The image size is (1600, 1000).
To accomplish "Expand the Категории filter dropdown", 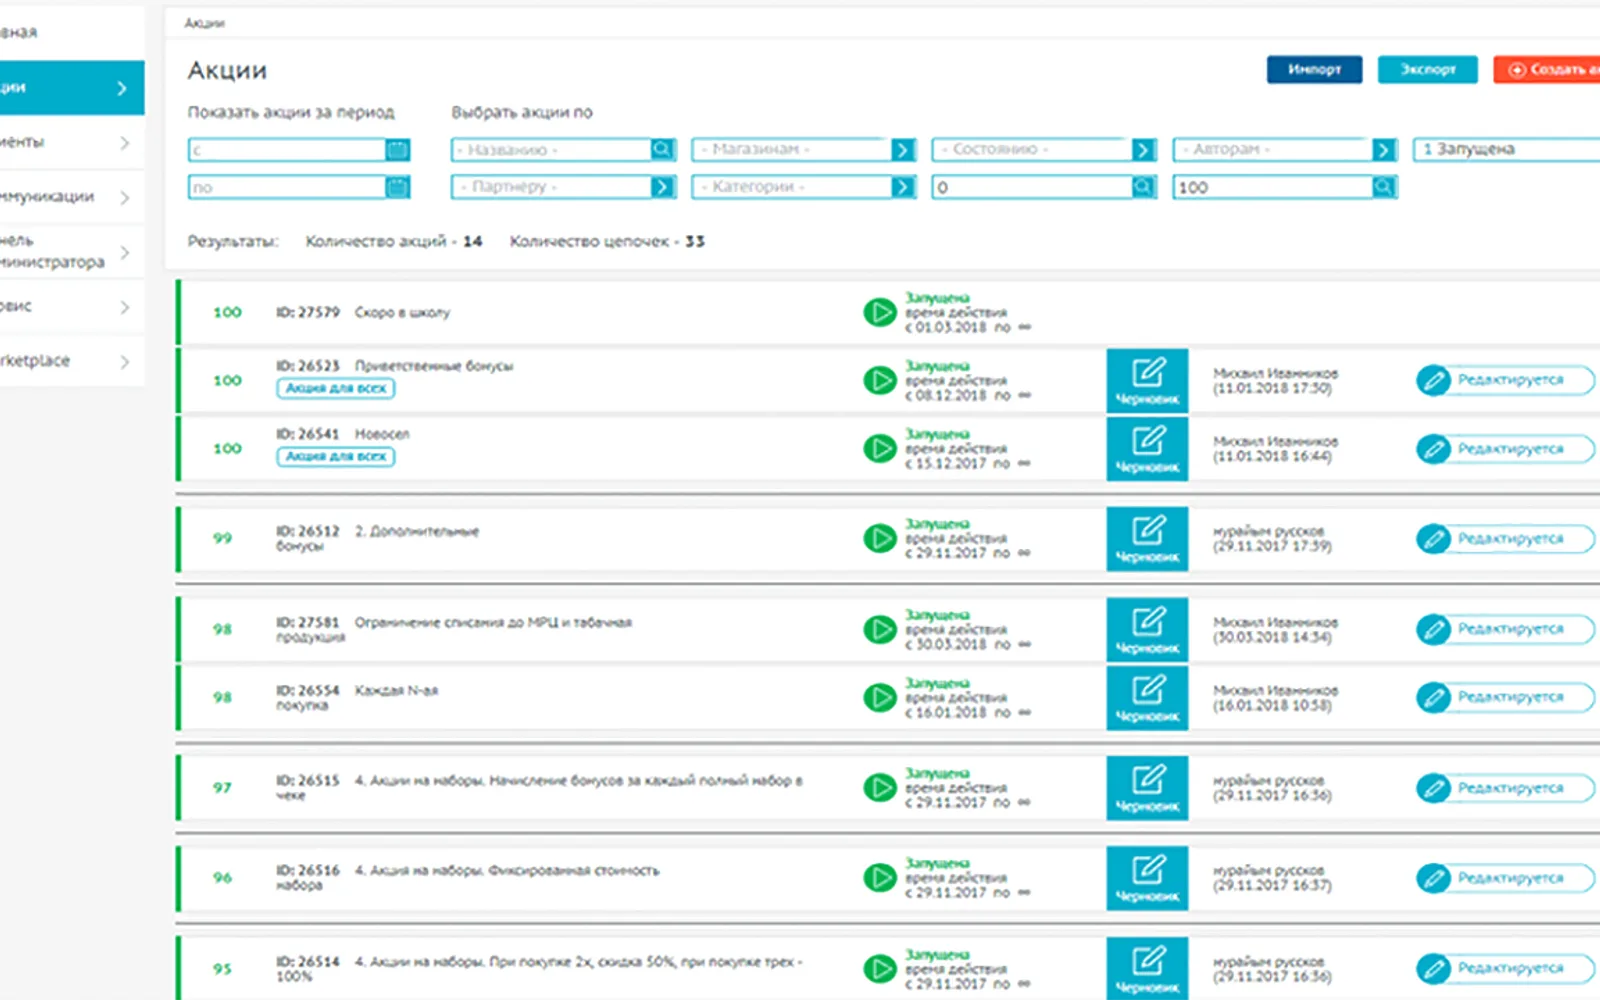I will click(x=903, y=187).
